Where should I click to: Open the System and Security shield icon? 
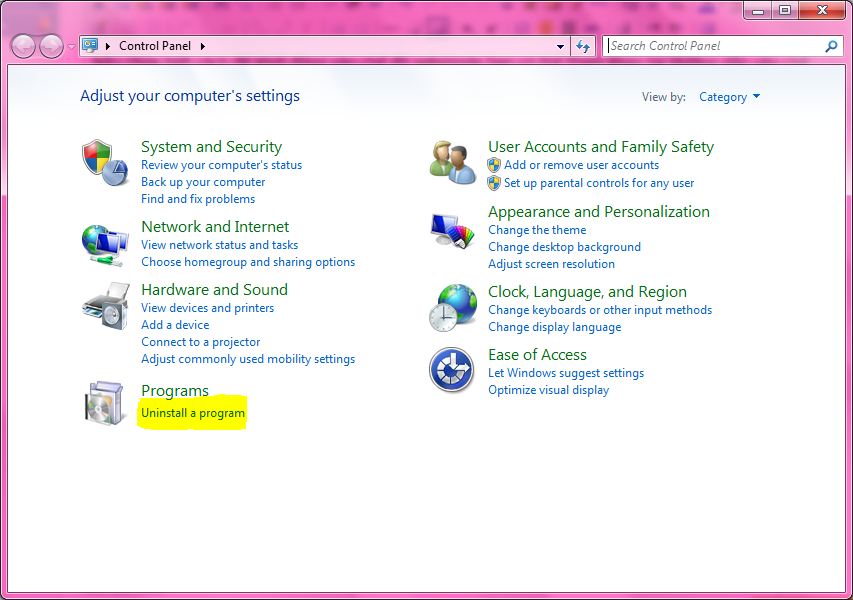point(105,163)
